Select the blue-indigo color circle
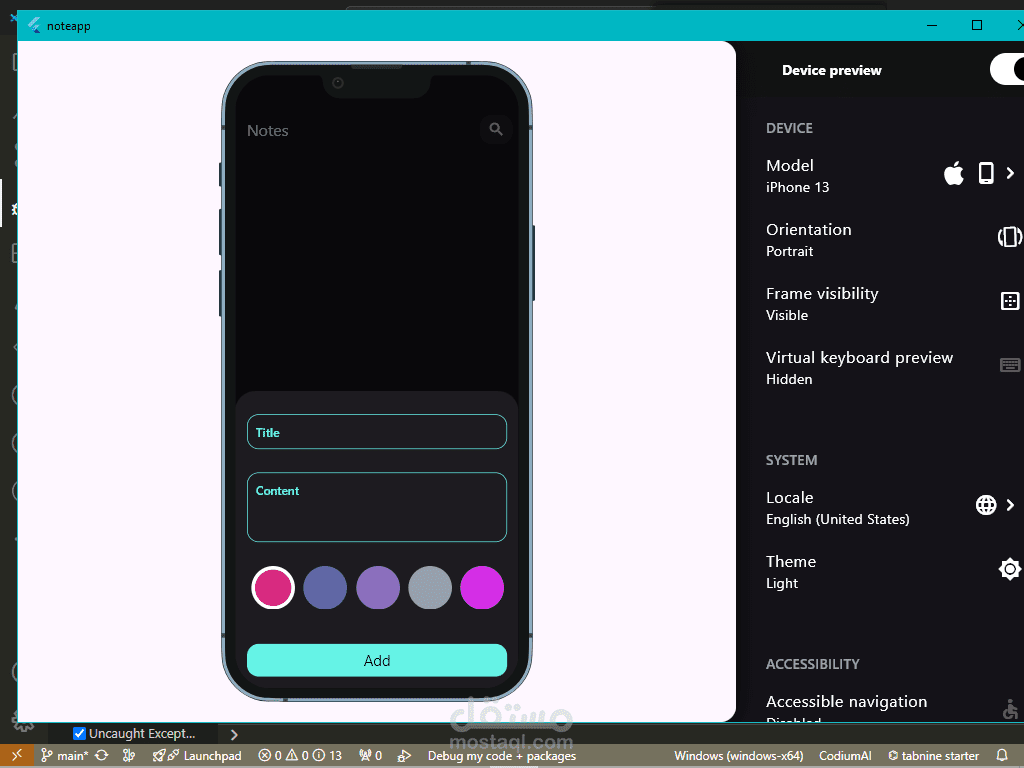 pyautogui.click(x=325, y=588)
